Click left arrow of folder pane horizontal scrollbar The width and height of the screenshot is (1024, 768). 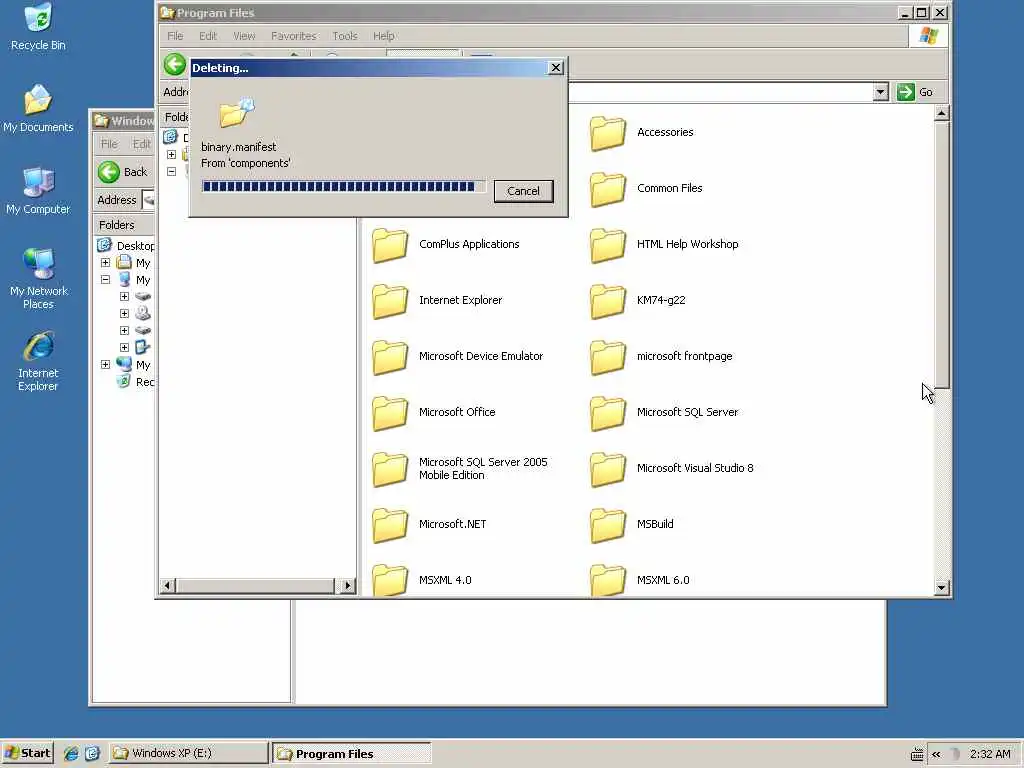pos(168,586)
